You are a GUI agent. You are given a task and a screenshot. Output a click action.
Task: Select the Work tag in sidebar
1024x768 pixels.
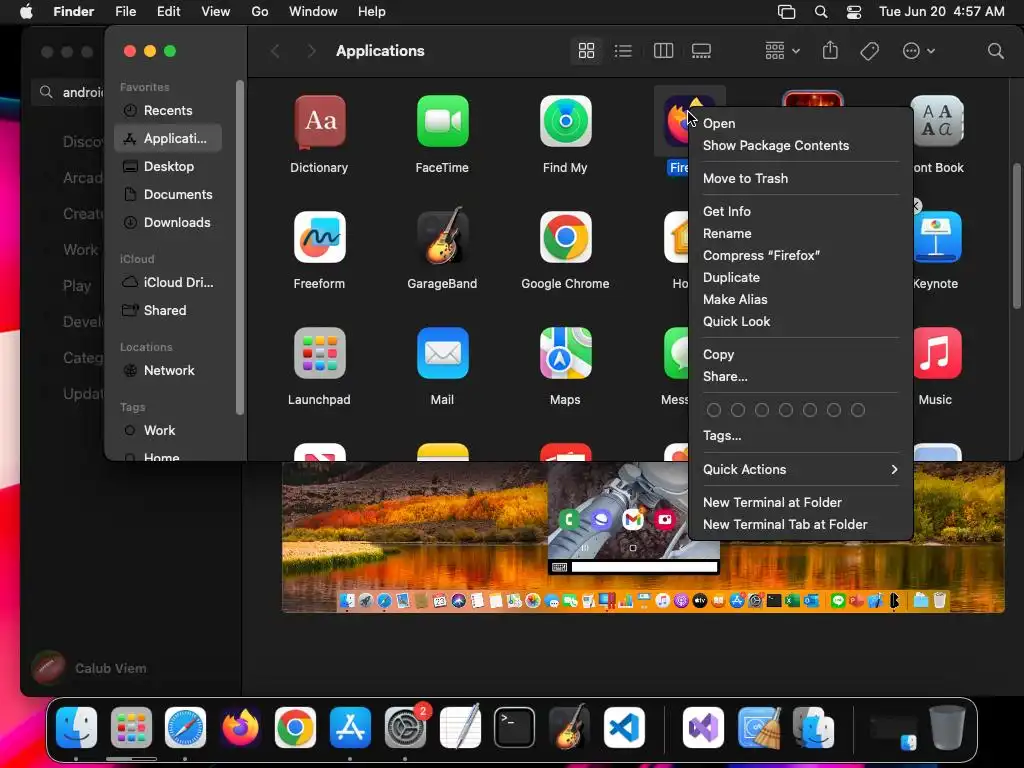click(168, 430)
